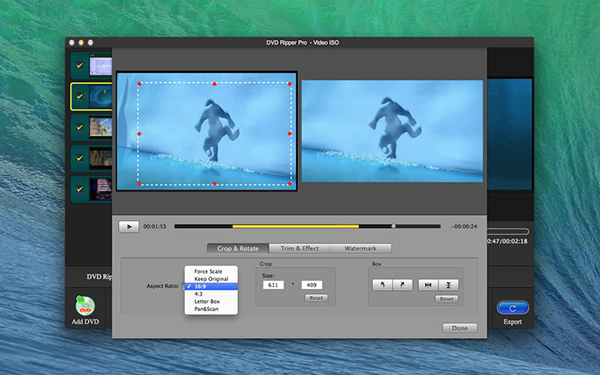Toggle checkbox for first video title
The image size is (600, 375).
tap(80, 65)
